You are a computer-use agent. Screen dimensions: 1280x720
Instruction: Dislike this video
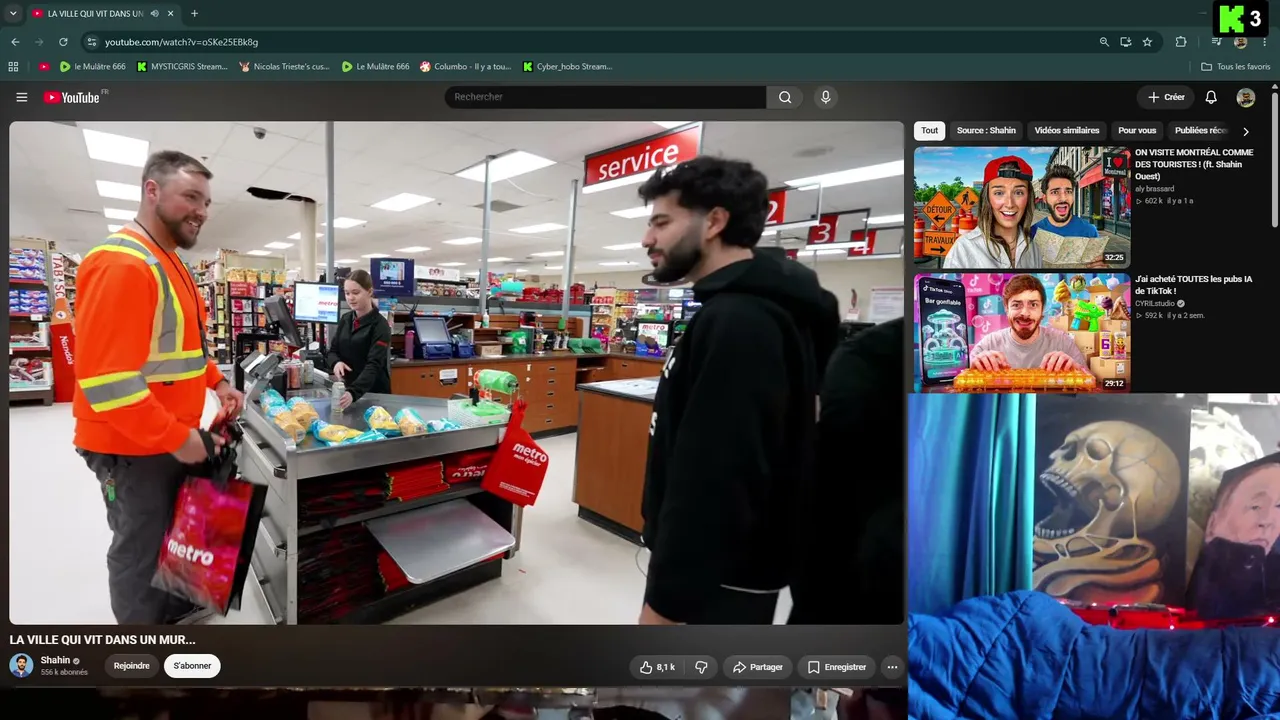[x=701, y=667]
